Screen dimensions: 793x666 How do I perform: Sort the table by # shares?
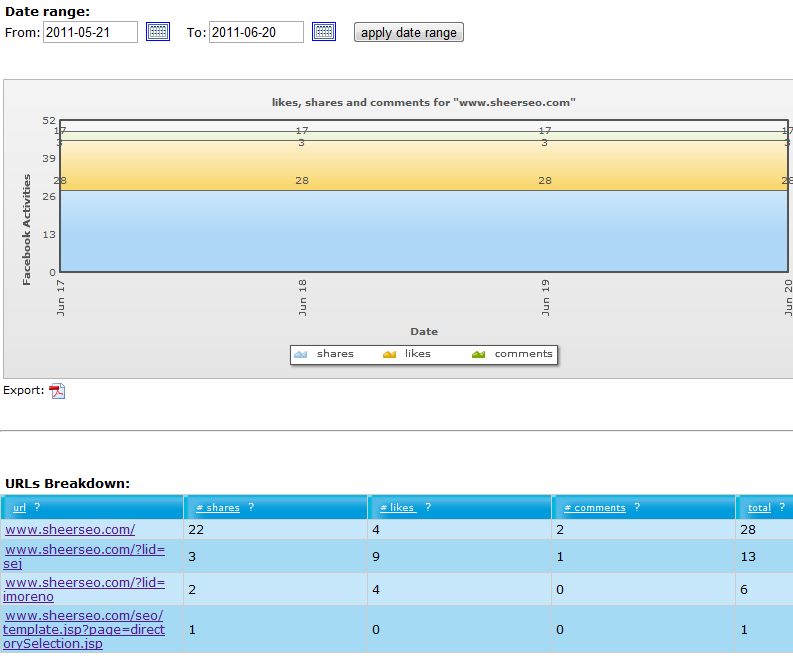click(x=218, y=508)
